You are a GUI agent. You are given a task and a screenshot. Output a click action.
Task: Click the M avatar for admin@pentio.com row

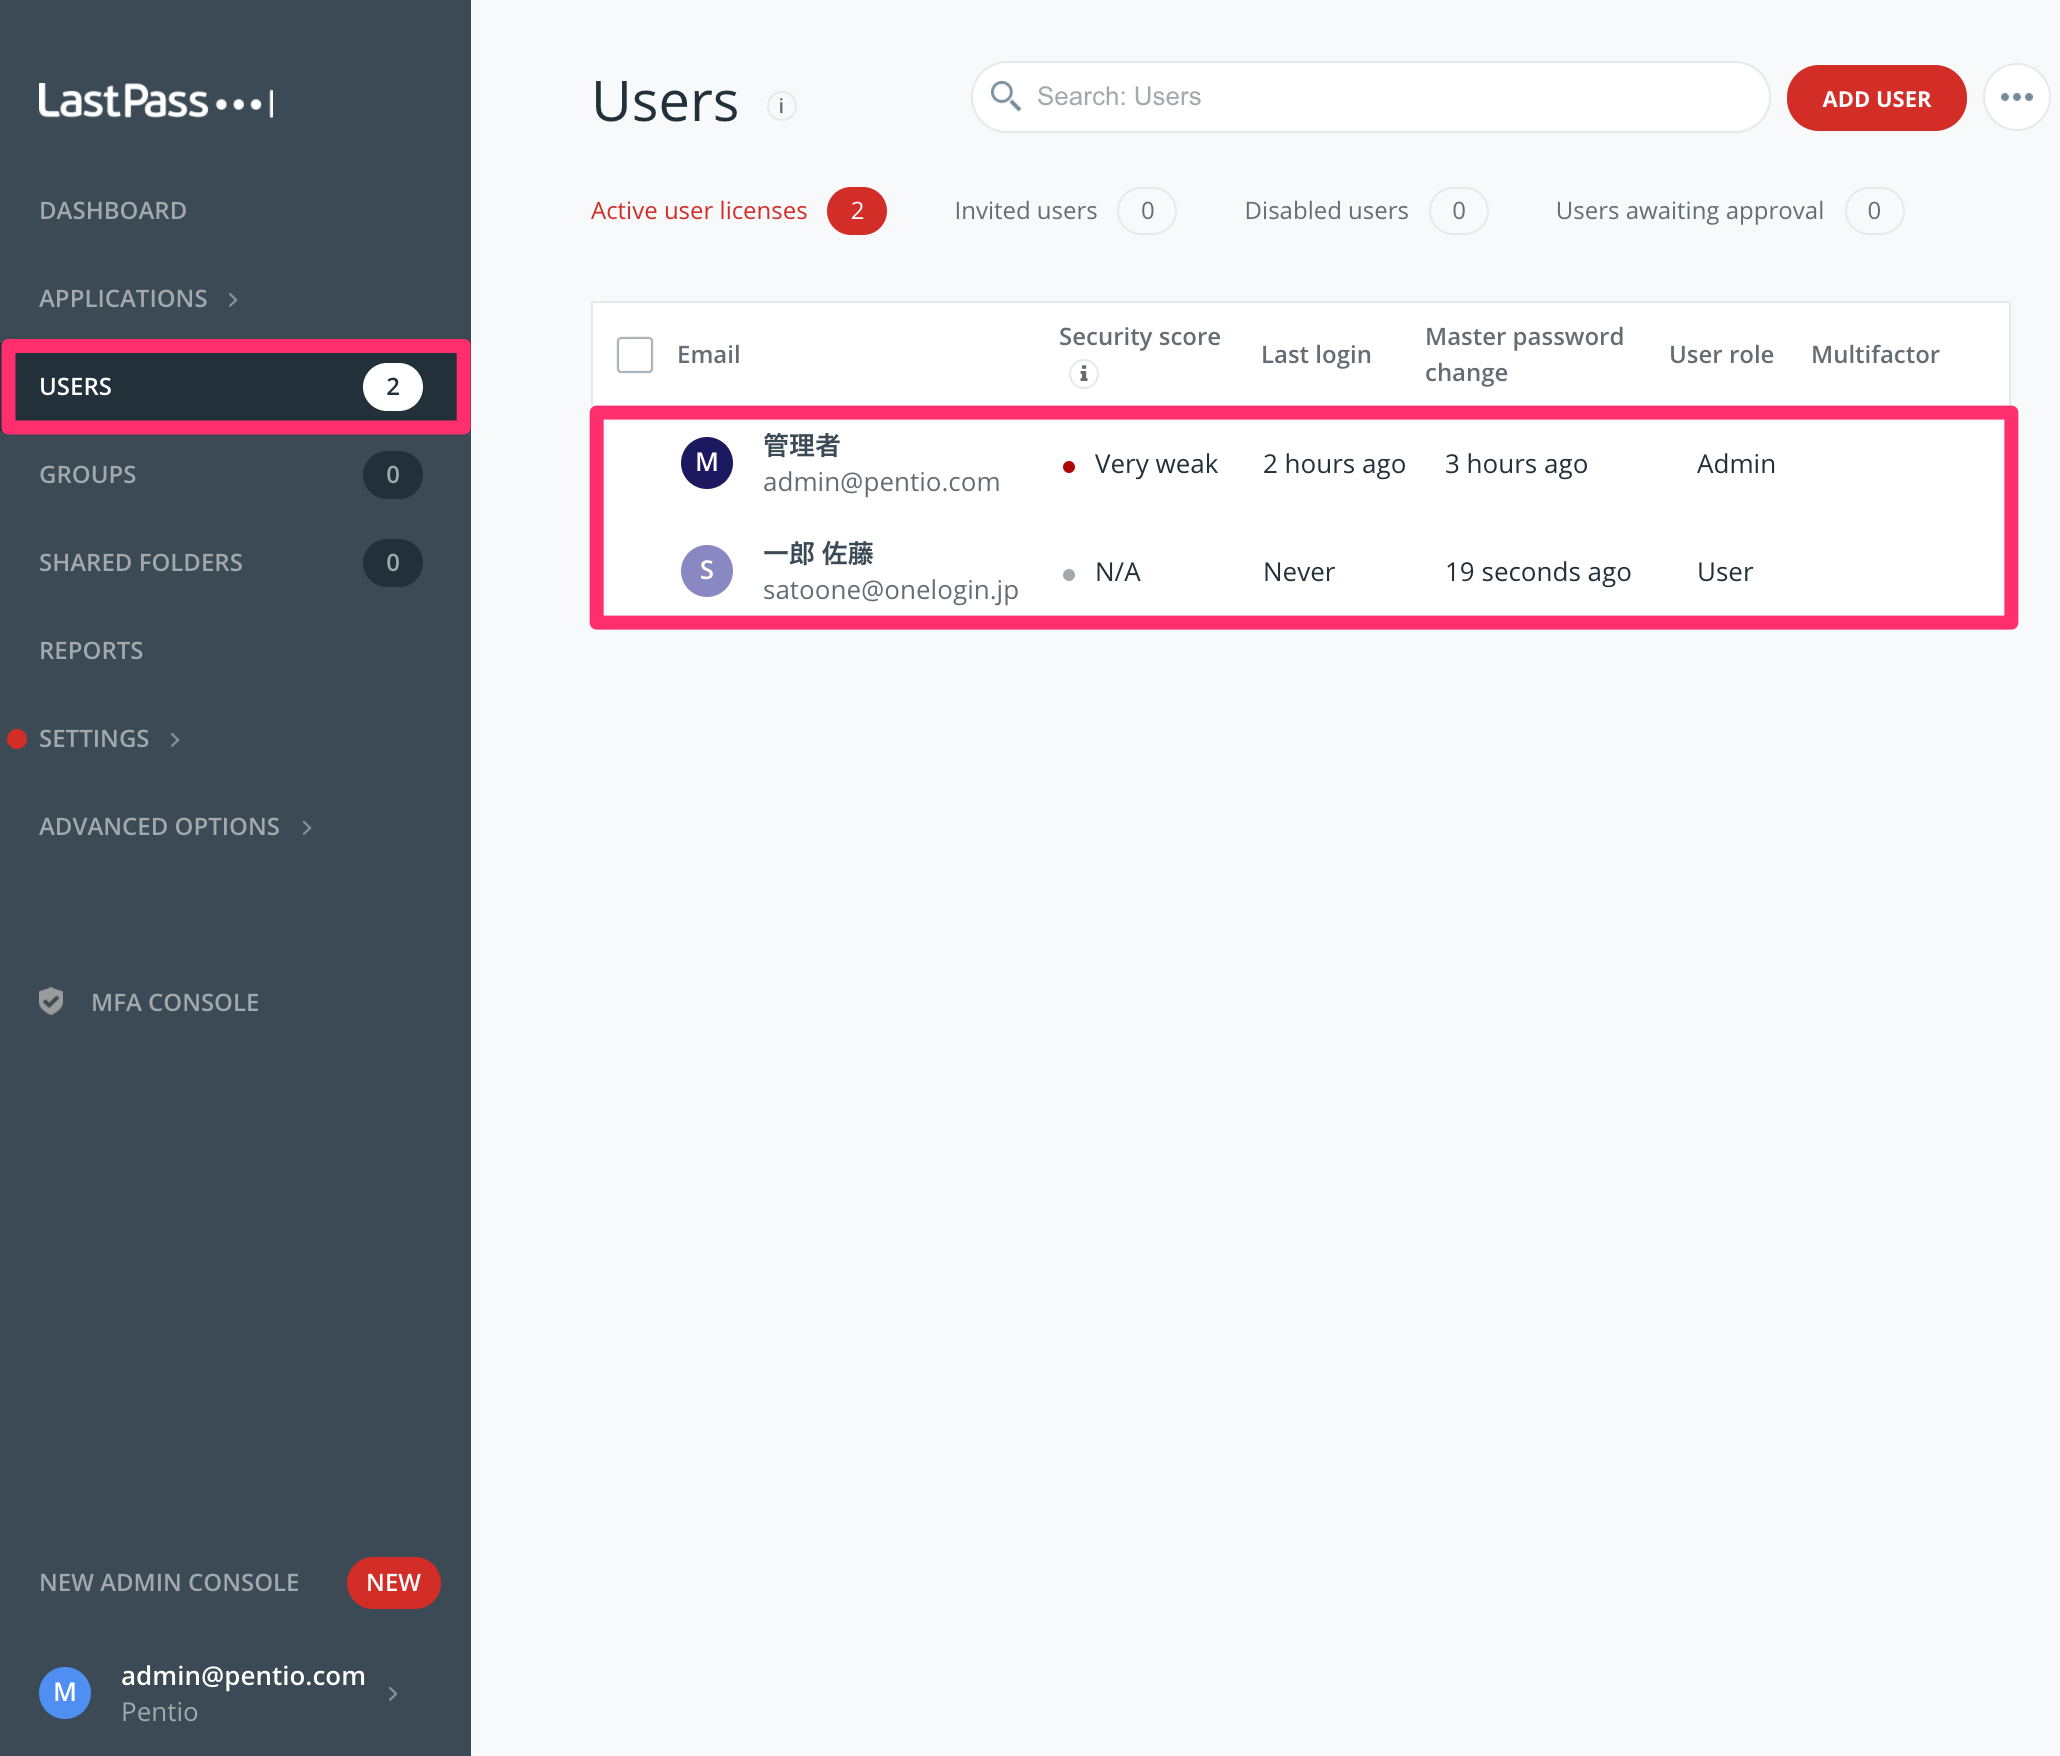coord(707,463)
